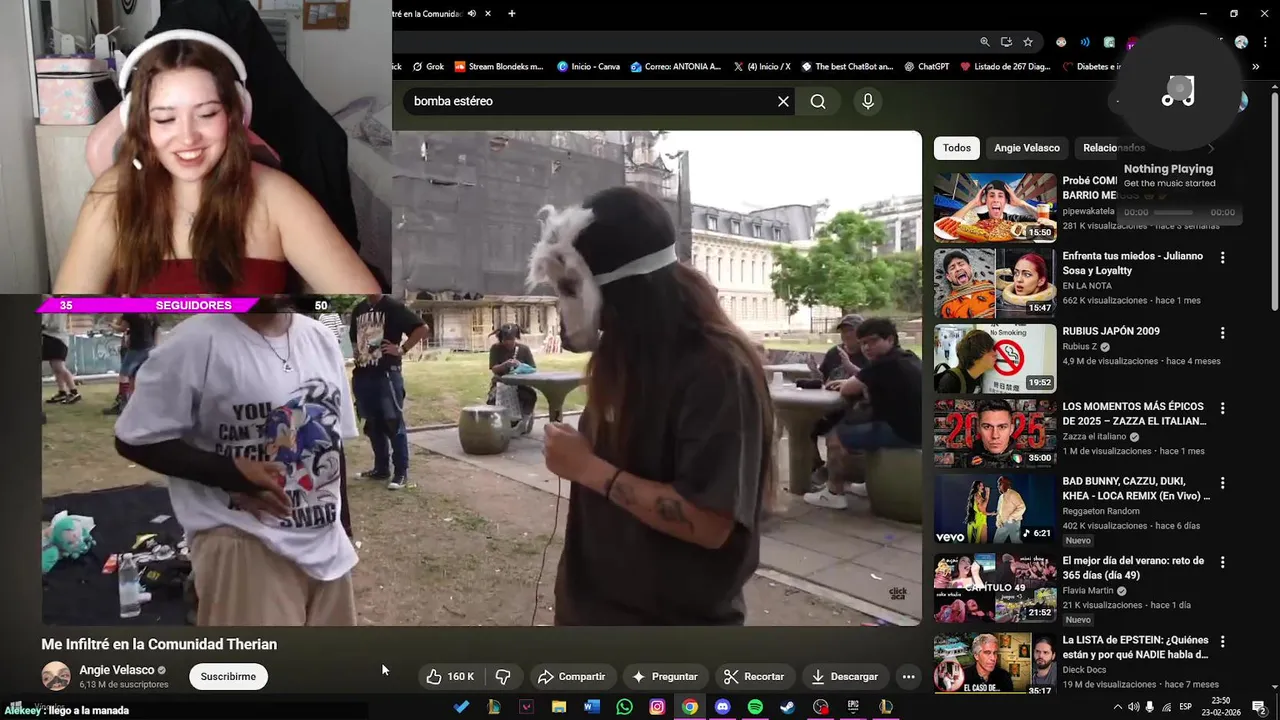The height and width of the screenshot is (720, 1280).
Task: Open The best ChatBot bookmark
Action: click(x=846, y=67)
